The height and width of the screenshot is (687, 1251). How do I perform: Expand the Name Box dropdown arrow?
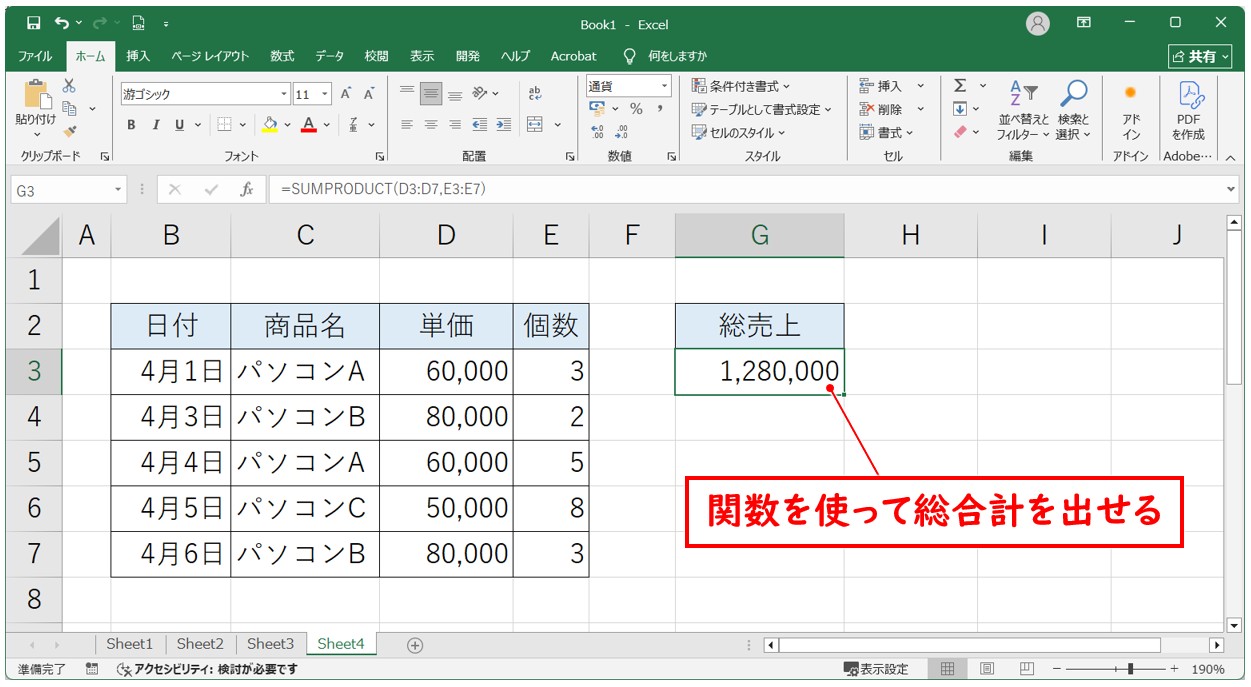pyautogui.click(x=119, y=189)
